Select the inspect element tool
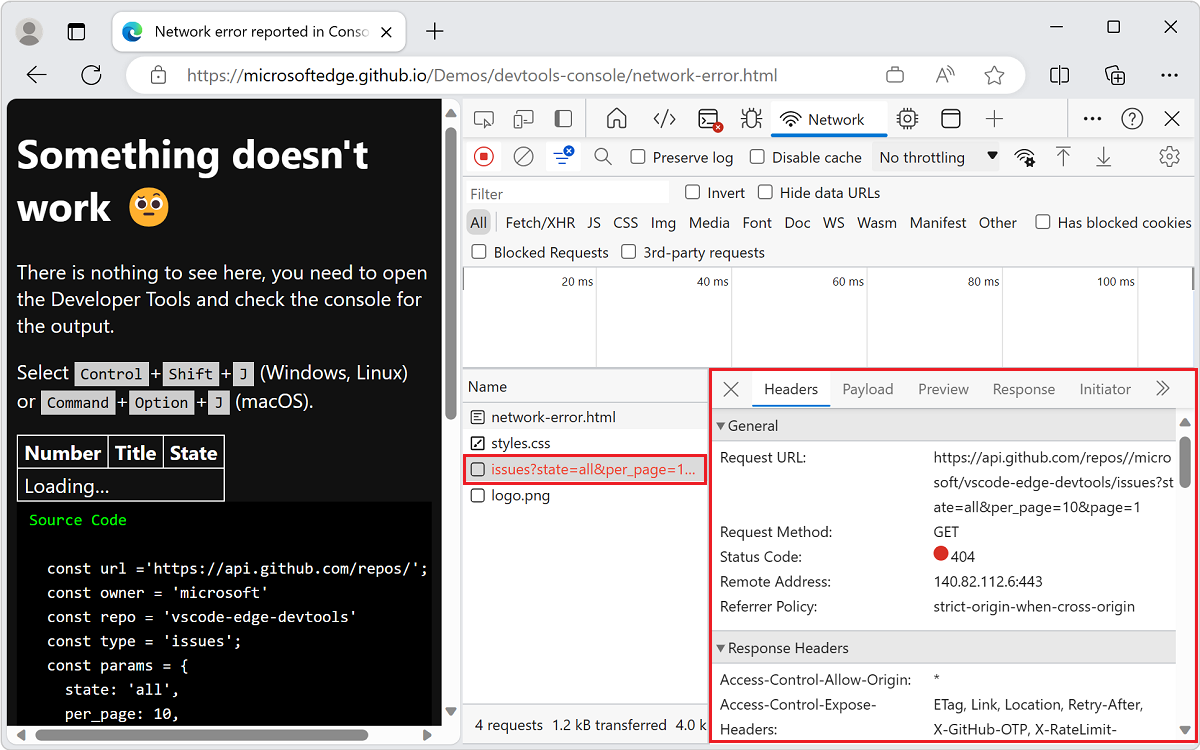 pos(484,118)
